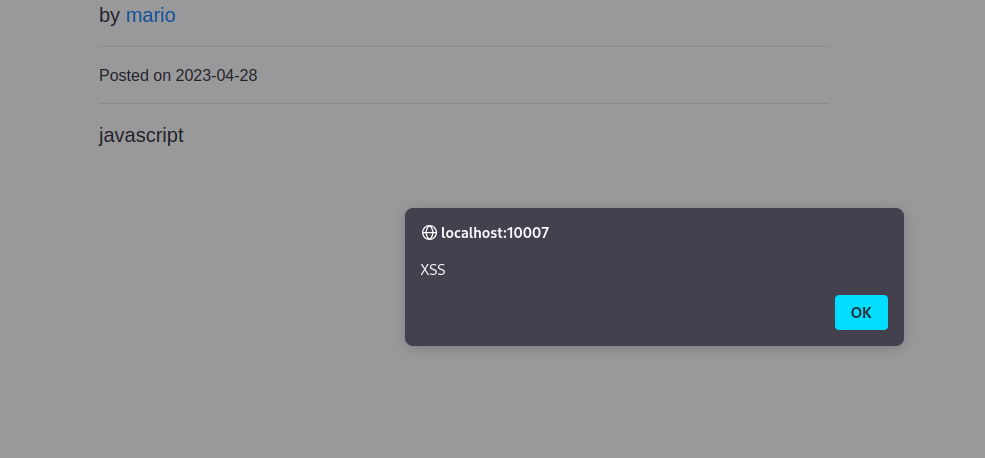Viewport: 985px width, 458px height.
Task: Click the blank page area right of javascript
Action: point(503,135)
